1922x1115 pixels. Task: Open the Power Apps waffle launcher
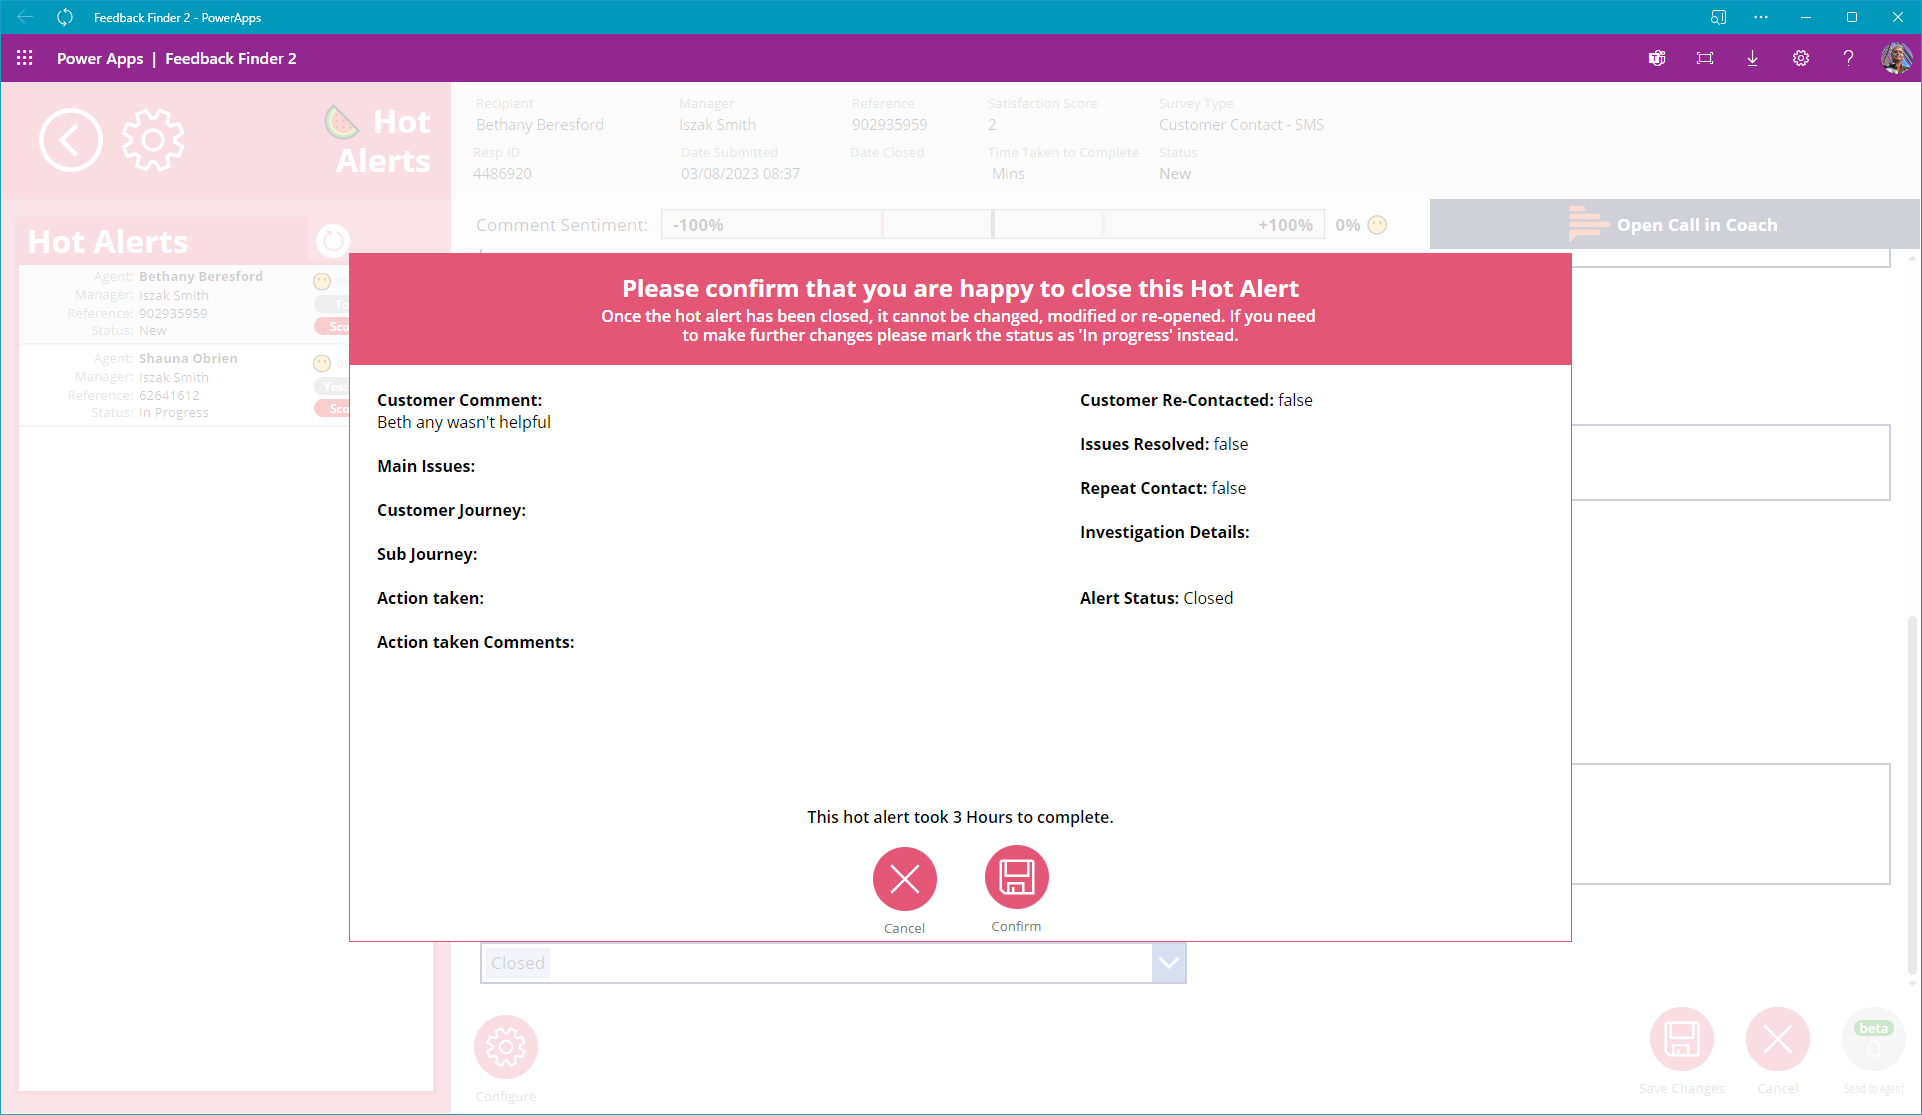pos(25,58)
